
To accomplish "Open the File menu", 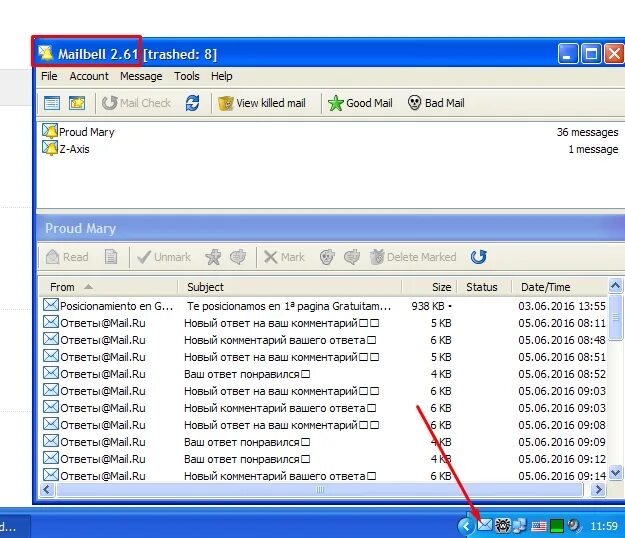I will point(49,76).
